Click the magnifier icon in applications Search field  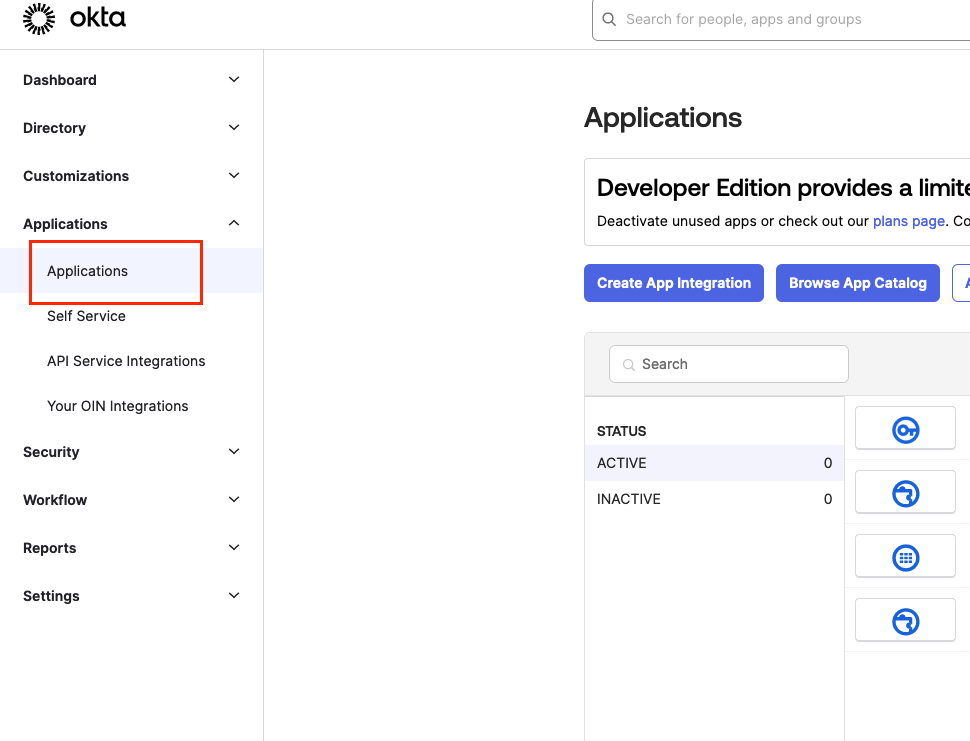pyautogui.click(x=629, y=364)
